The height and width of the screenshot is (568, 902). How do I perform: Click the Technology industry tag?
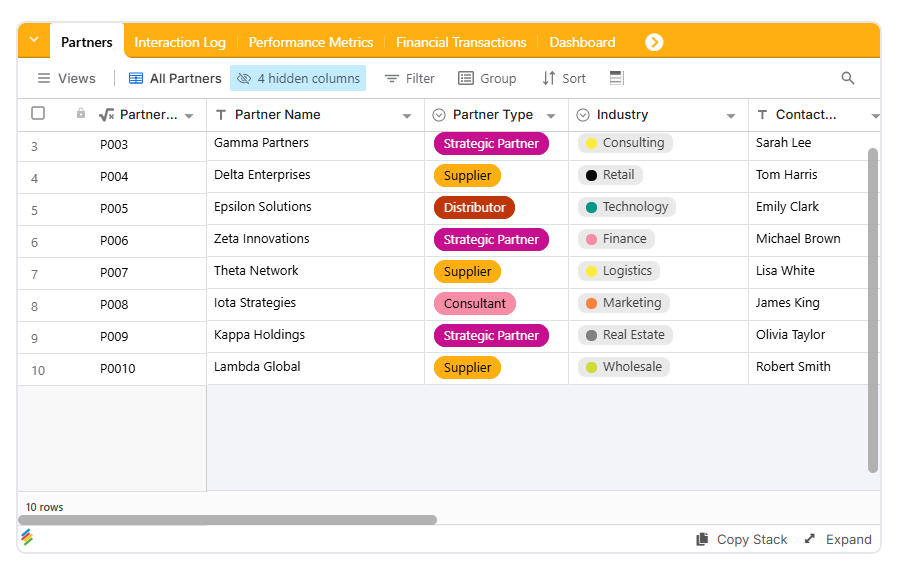tap(626, 207)
